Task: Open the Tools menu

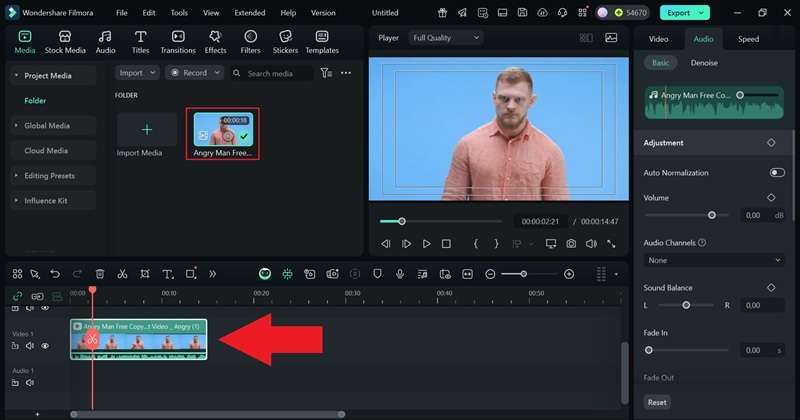Action: point(179,13)
